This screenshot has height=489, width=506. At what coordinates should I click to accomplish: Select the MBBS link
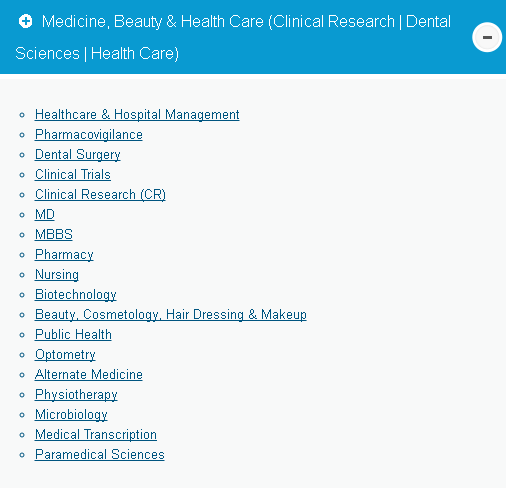click(x=54, y=235)
